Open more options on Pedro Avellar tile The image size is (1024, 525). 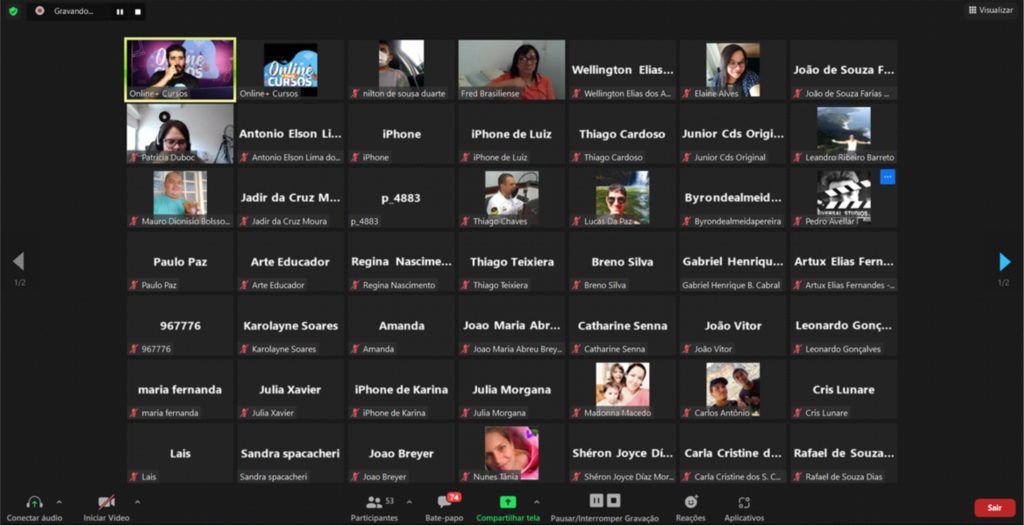click(887, 177)
